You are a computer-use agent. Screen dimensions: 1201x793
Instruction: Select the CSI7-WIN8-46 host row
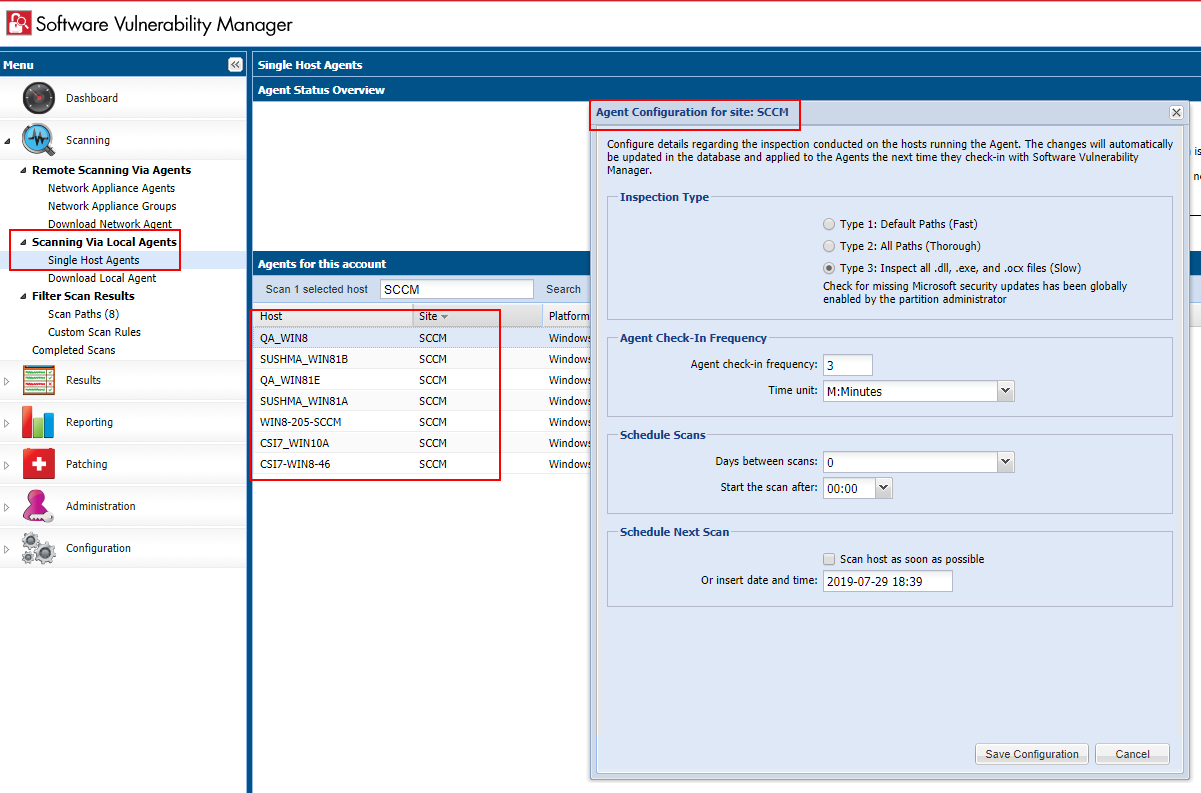pos(420,464)
